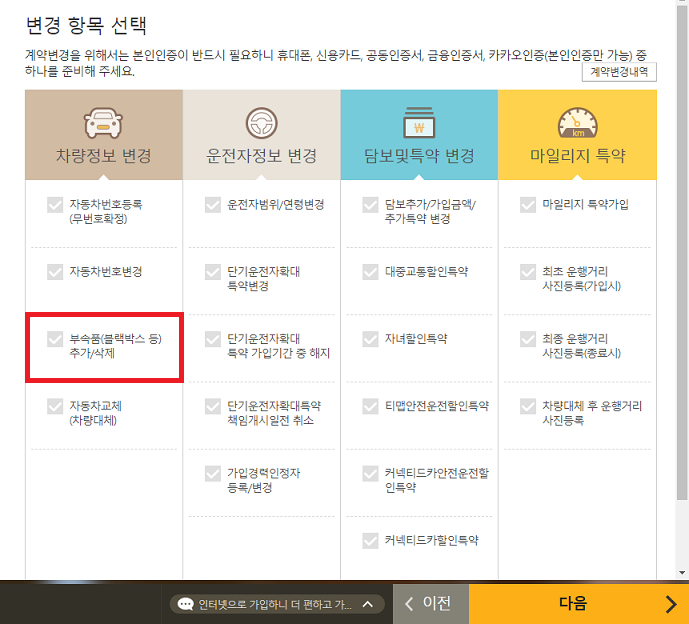Check 최초 운행거리 사진등록(가입시) checkbox
This screenshot has width=689, height=624.
point(528,272)
